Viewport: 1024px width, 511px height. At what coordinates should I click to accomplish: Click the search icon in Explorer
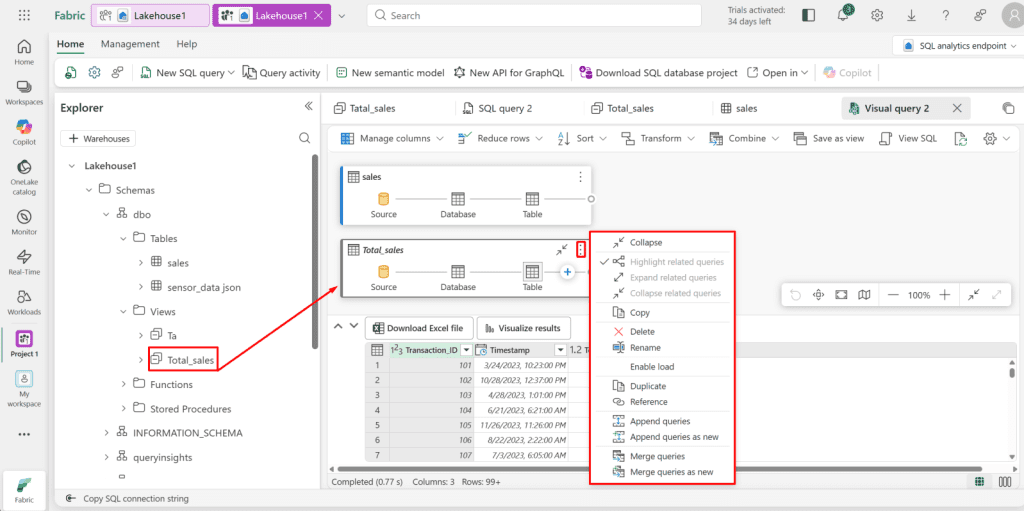point(305,139)
